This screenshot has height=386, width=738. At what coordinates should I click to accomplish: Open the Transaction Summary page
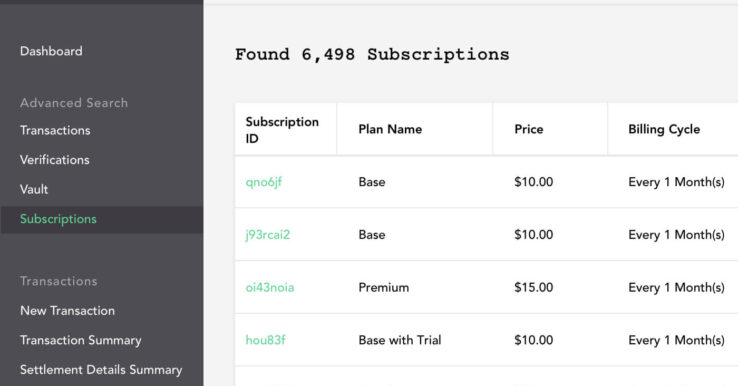point(80,340)
